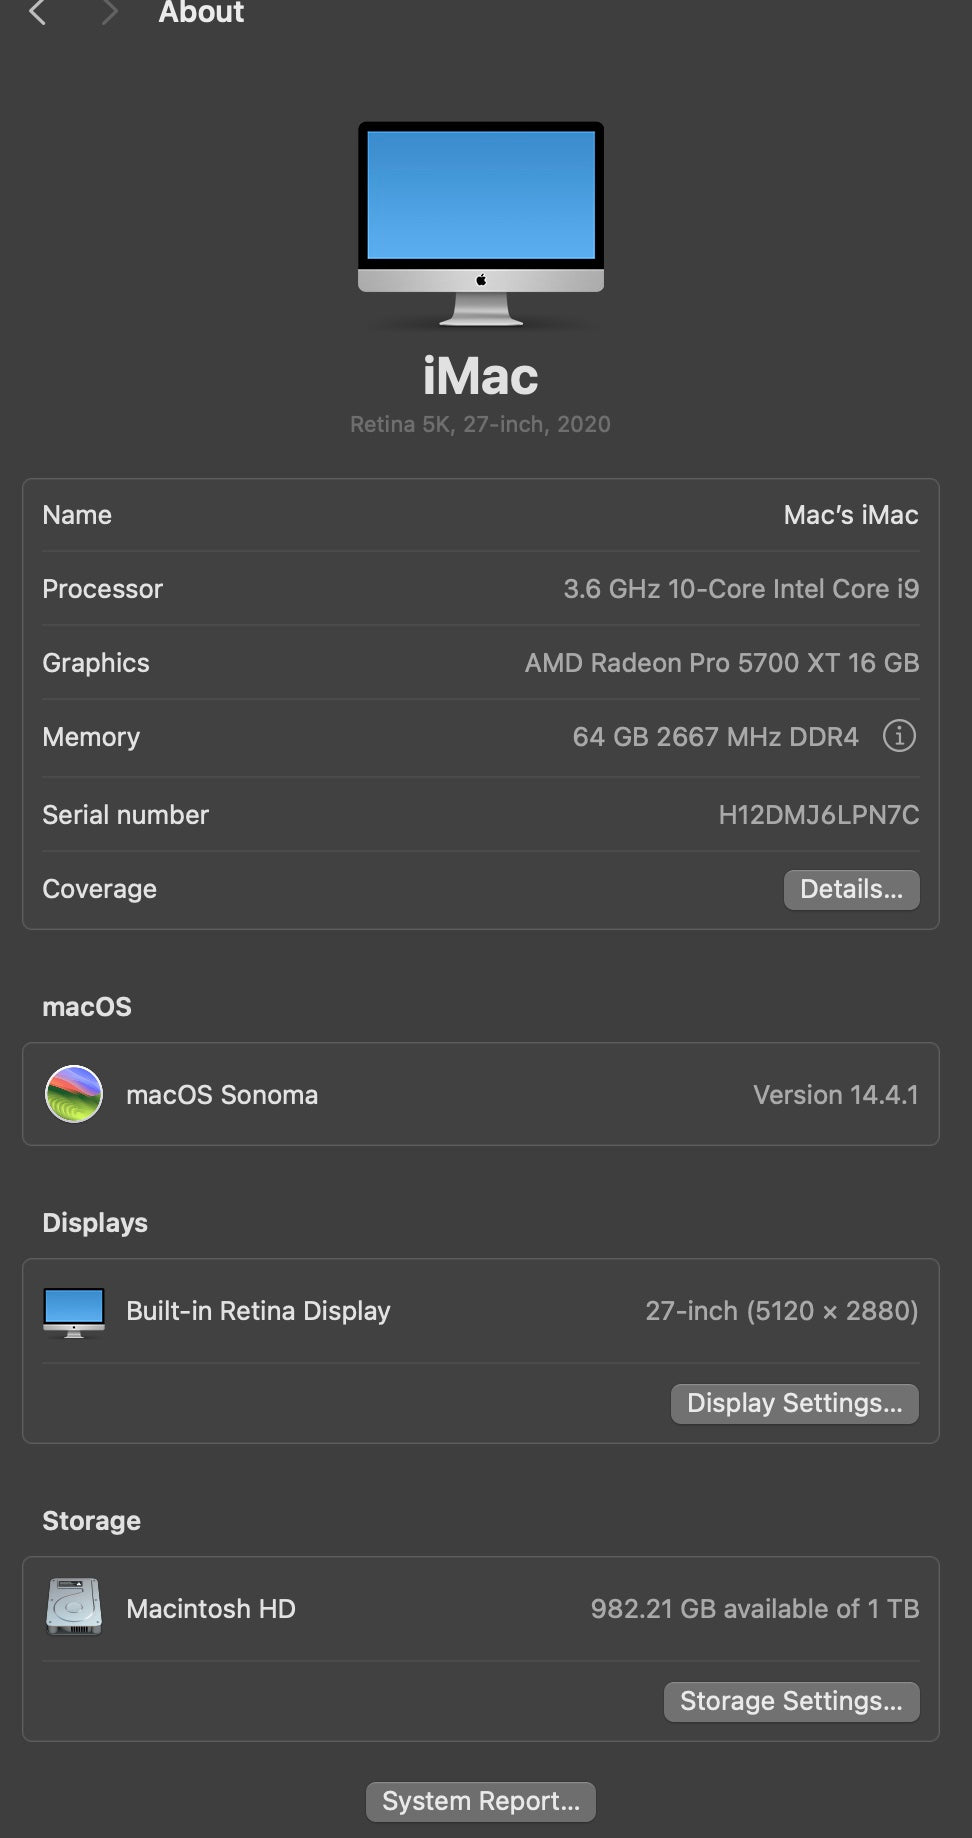
Task: Open Display Settings
Action: pyautogui.click(x=794, y=1403)
